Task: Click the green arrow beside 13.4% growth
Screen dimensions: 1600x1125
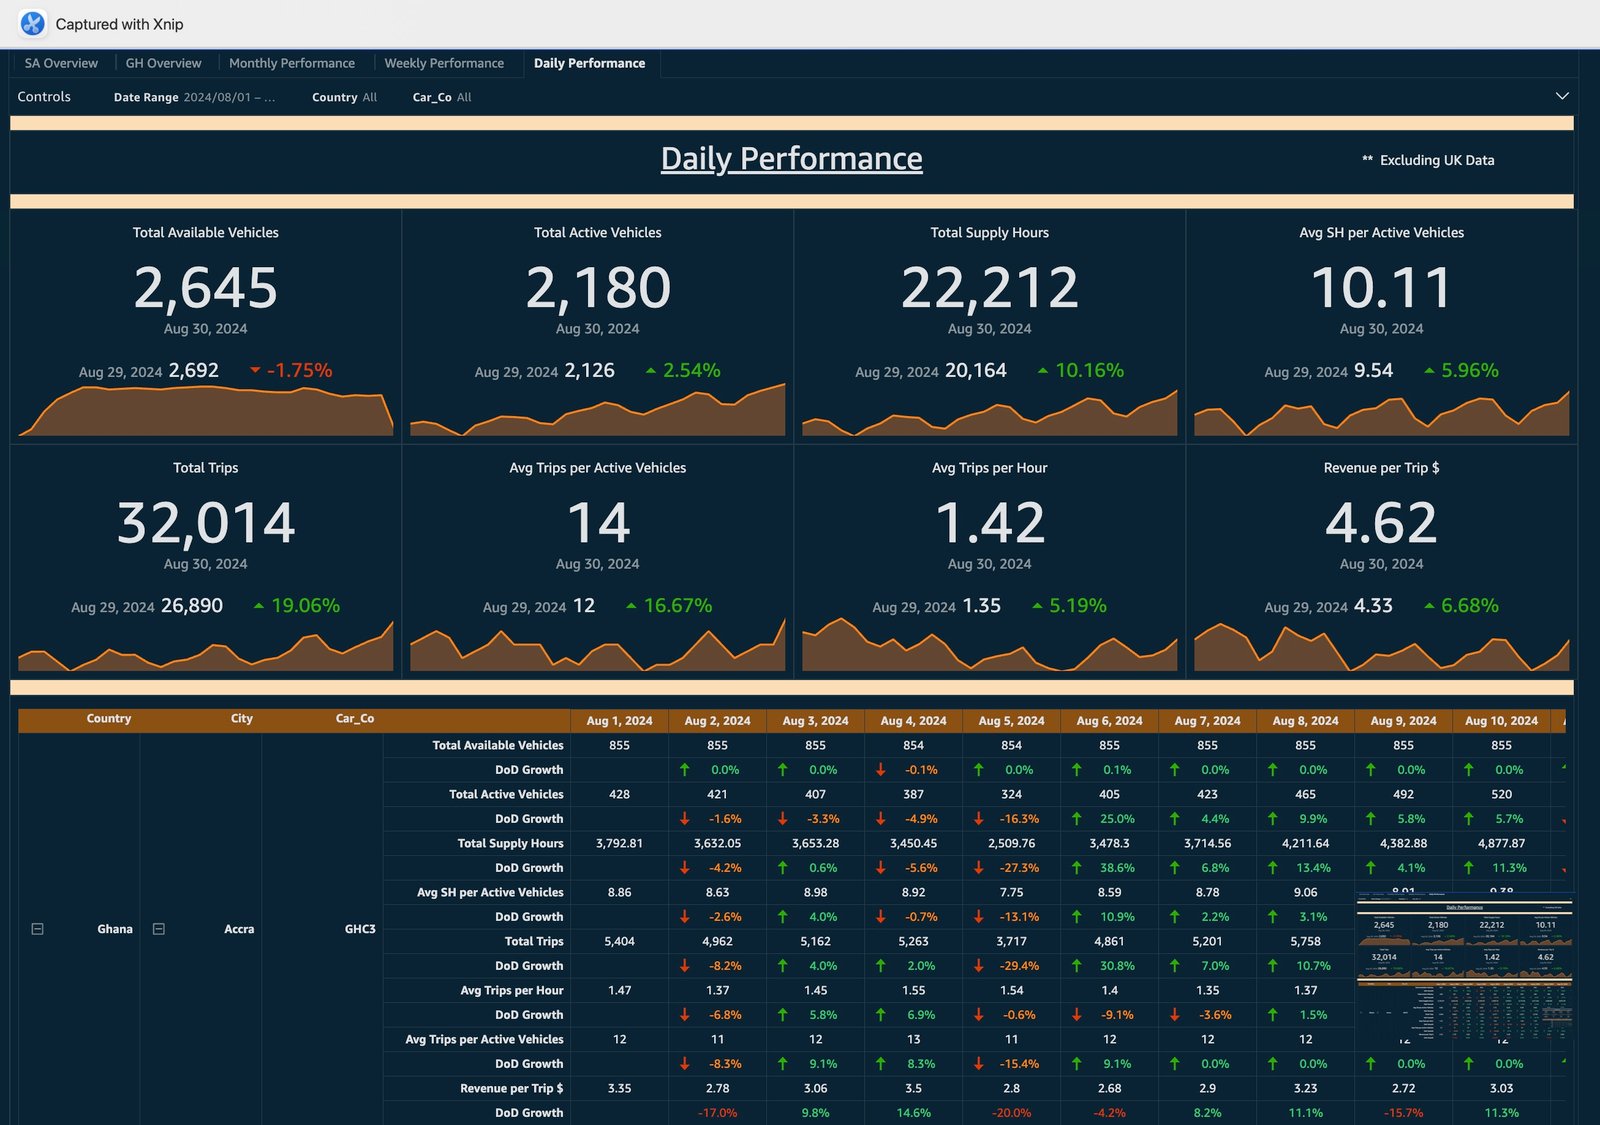Action: [x=1273, y=867]
